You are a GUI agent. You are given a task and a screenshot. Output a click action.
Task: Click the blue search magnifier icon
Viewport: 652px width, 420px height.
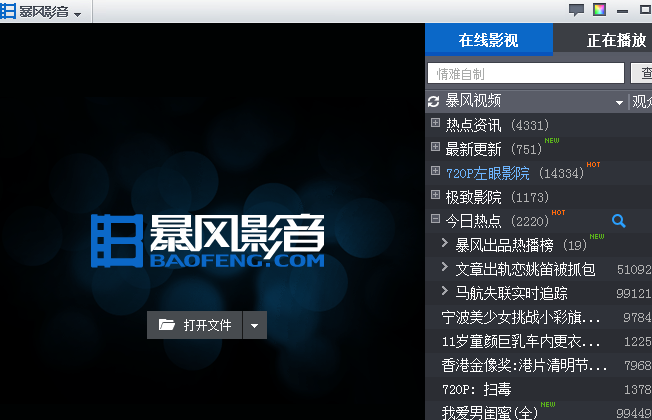(619, 221)
